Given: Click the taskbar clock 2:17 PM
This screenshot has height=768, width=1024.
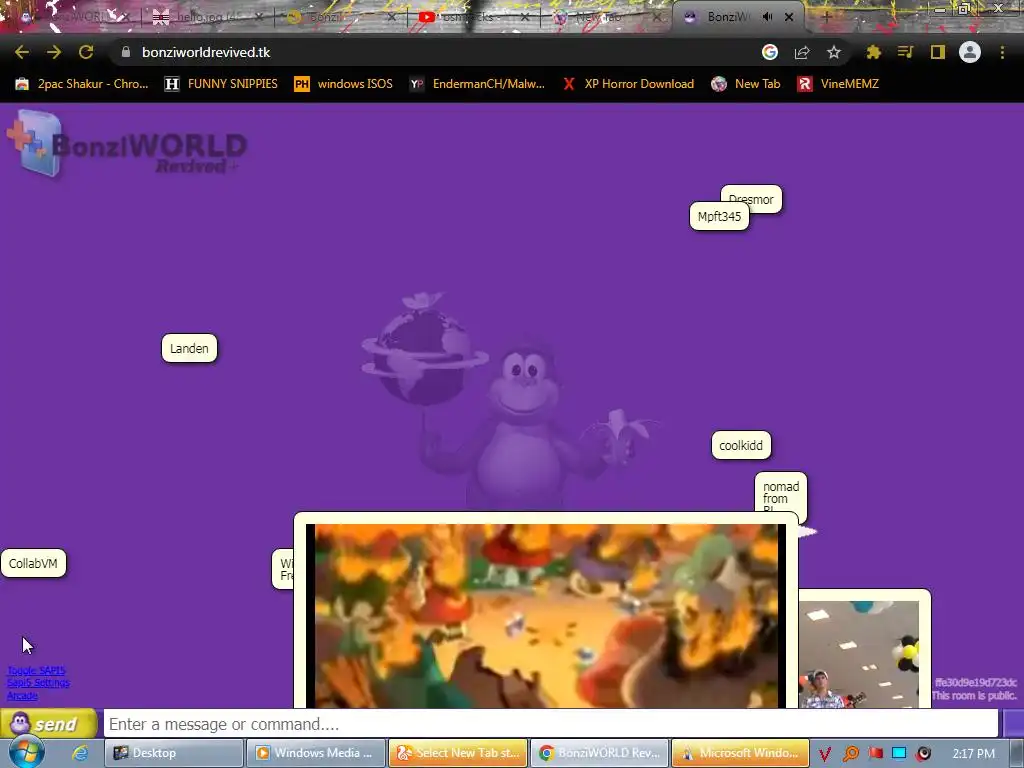Looking at the screenshot, I should 973,753.
